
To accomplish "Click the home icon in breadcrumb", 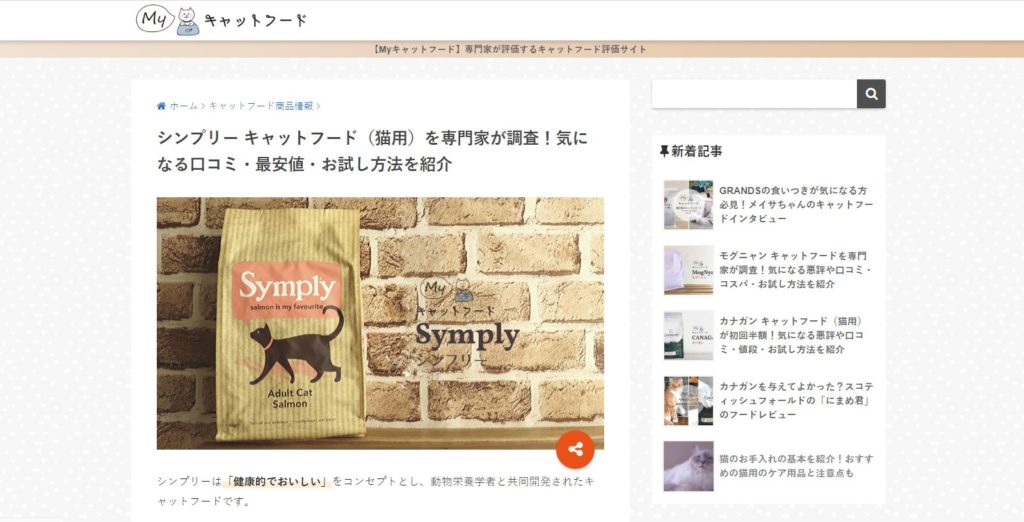I will (161, 106).
